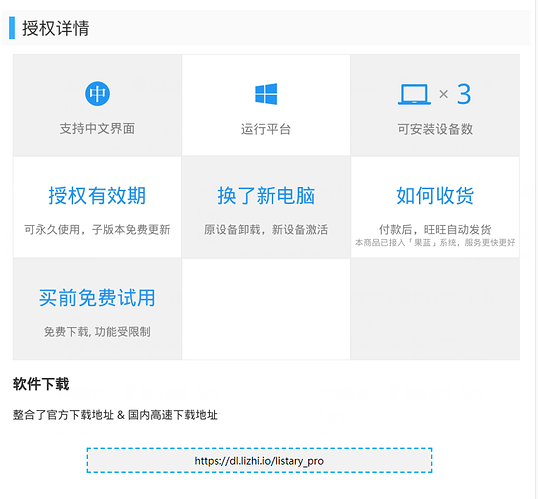The height and width of the screenshot is (499, 538).
Task: Click the laptop device icon
Action: point(414,94)
